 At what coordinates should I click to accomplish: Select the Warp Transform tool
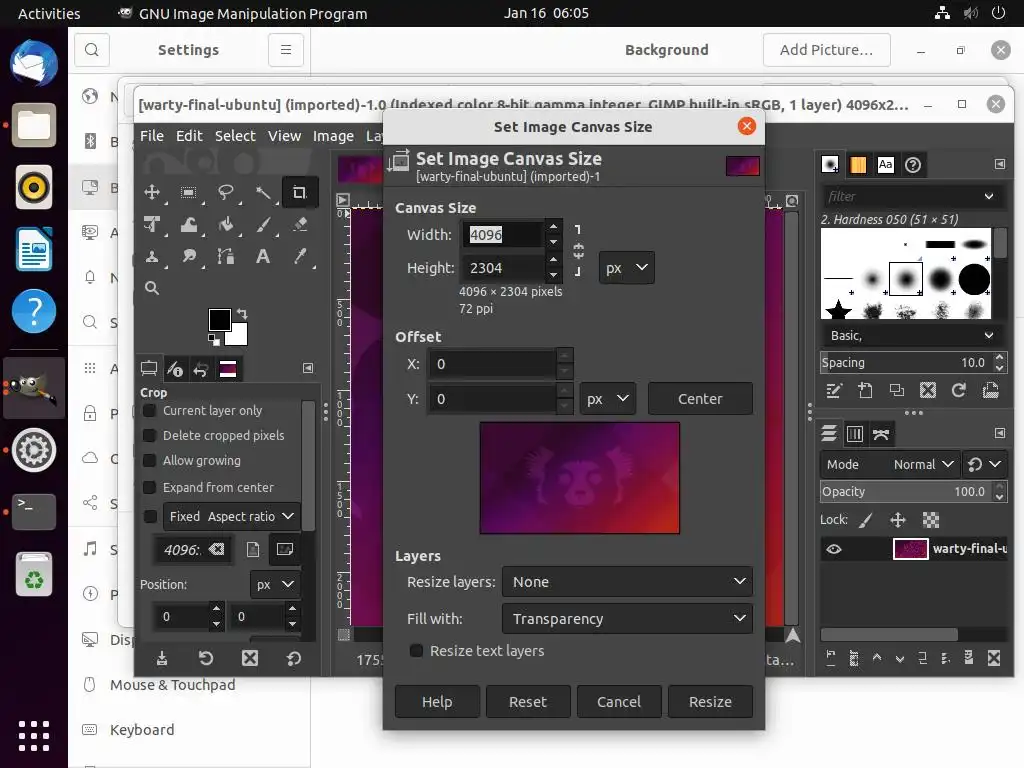tap(189, 225)
